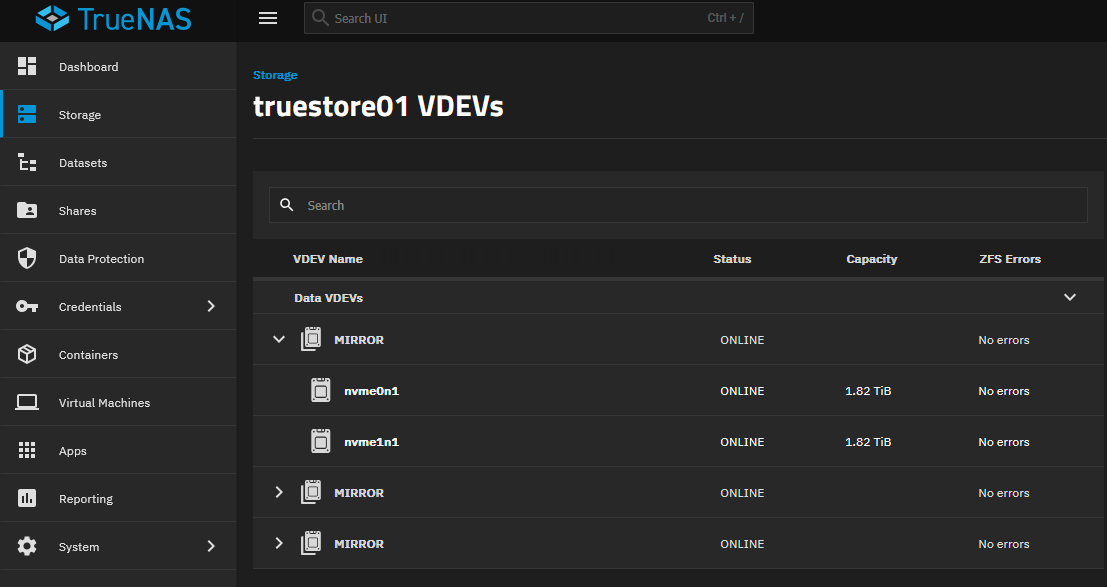Click the Credentials key icon
This screenshot has height=587, width=1107.
click(x=27, y=307)
